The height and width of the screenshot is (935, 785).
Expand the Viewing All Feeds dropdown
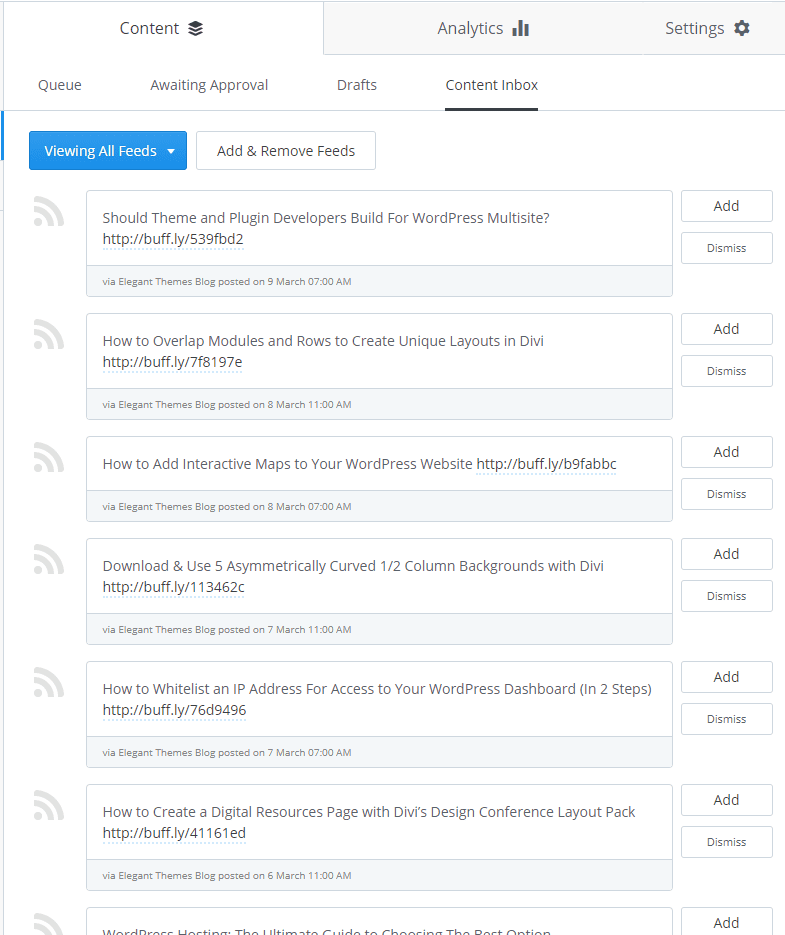pos(108,151)
